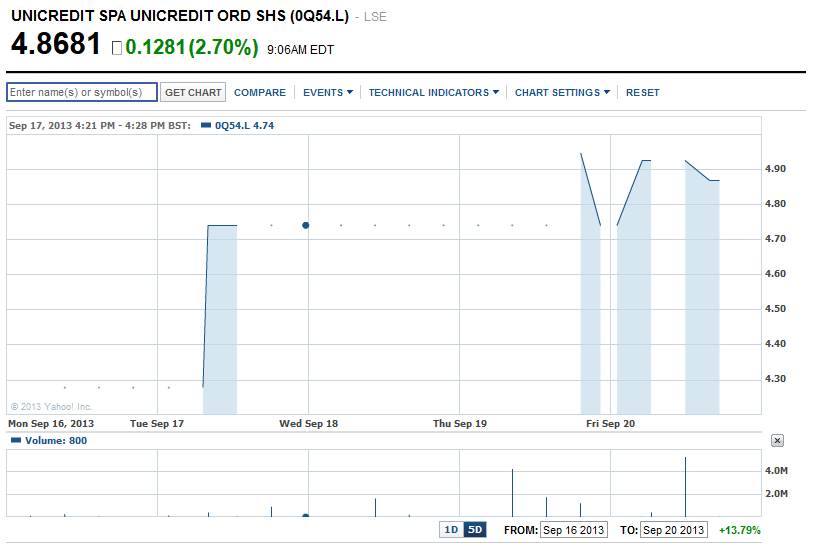Image resolution: width=813 pixels, height=546 pixels.
Task: Click the 4.0M volume axis label
Action: 776,471
